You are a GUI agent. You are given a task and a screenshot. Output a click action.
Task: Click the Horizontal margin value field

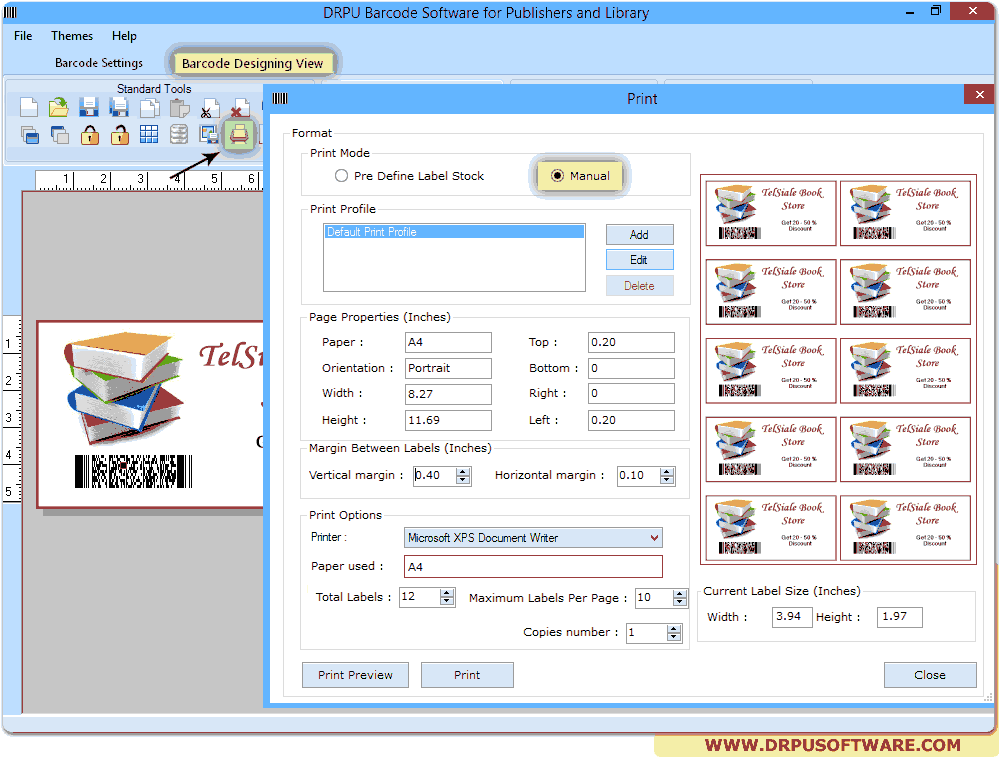(x=638, y=476)
